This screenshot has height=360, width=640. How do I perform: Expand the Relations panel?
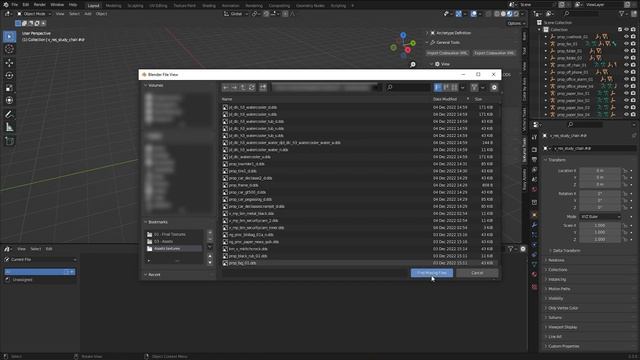[x=556, y=260]
